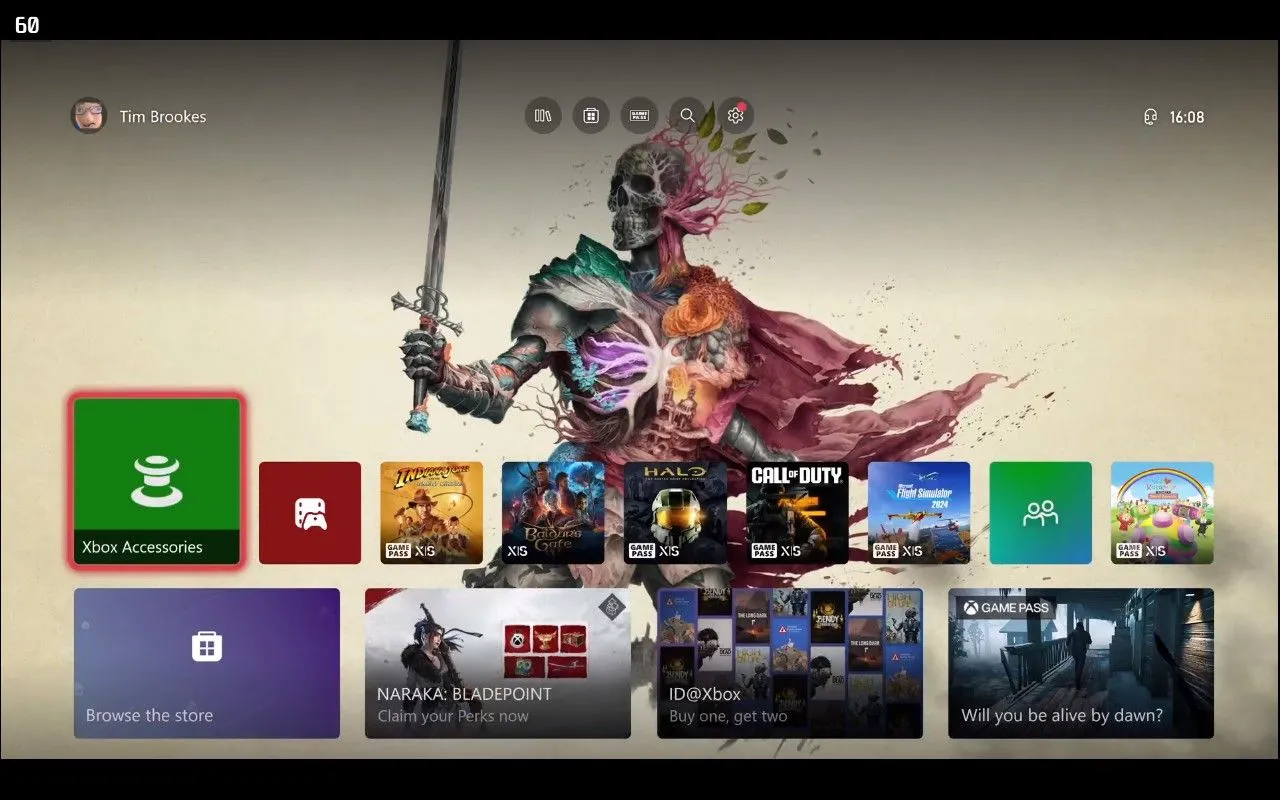Image resolution: width=1280 pixels, height=800 pixels.
Task: Open the ID@Xbox Buy one, get two promotion
Action: pyautogui.click(x=790, y=663)
